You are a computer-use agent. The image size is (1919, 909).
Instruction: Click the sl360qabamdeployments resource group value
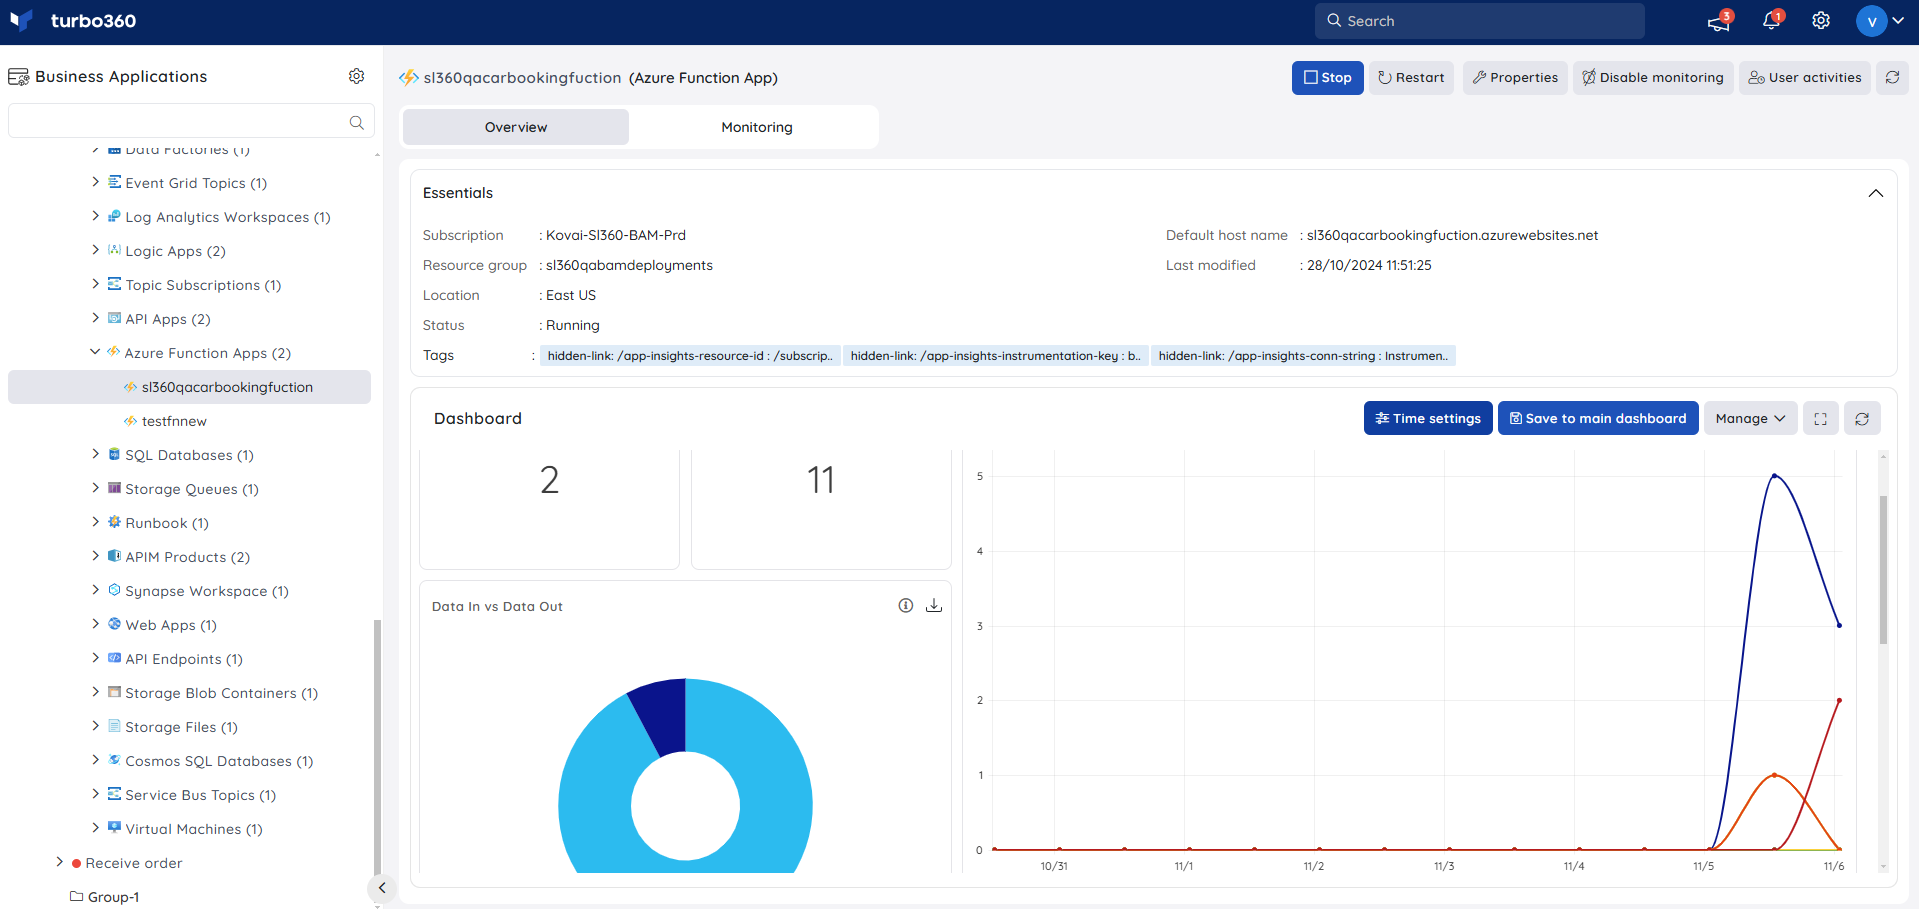click(x=629, y=265)
